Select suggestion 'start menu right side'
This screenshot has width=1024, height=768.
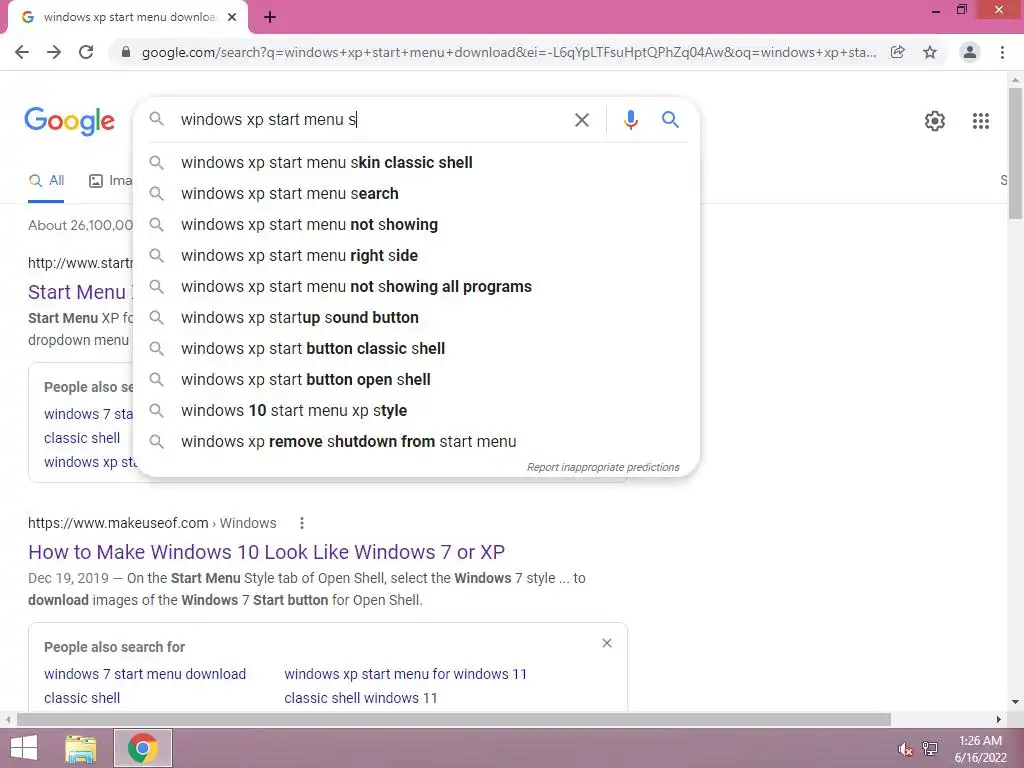(x=417, y=255)
